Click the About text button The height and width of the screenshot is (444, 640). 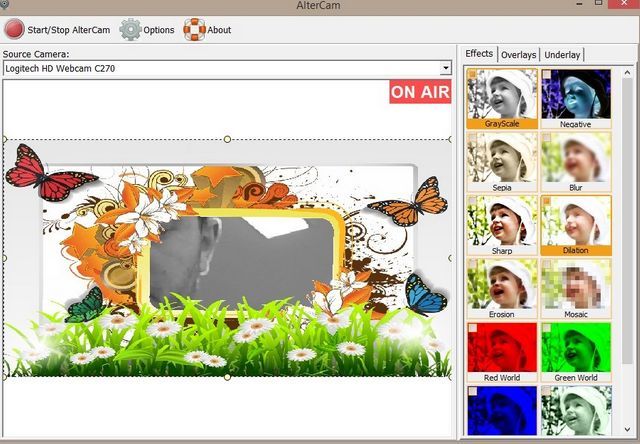(x=219, y=30)
